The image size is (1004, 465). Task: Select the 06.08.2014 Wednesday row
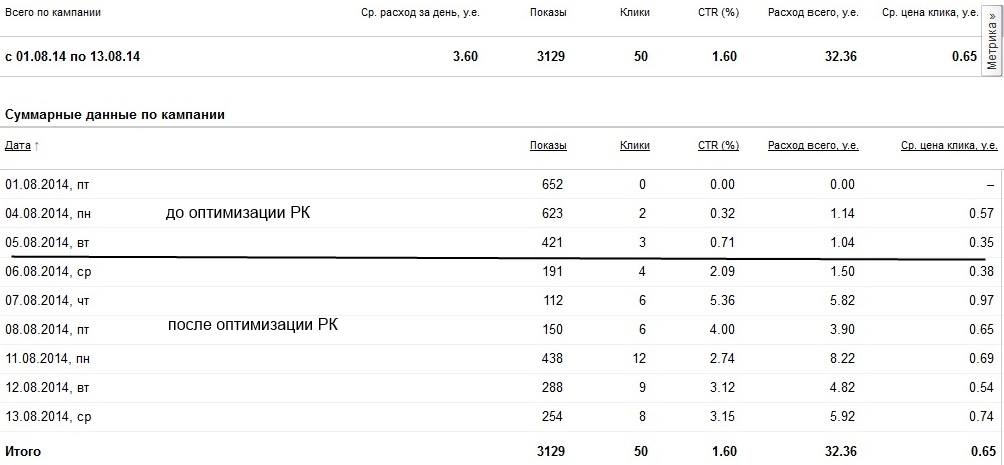coord(502,272)
